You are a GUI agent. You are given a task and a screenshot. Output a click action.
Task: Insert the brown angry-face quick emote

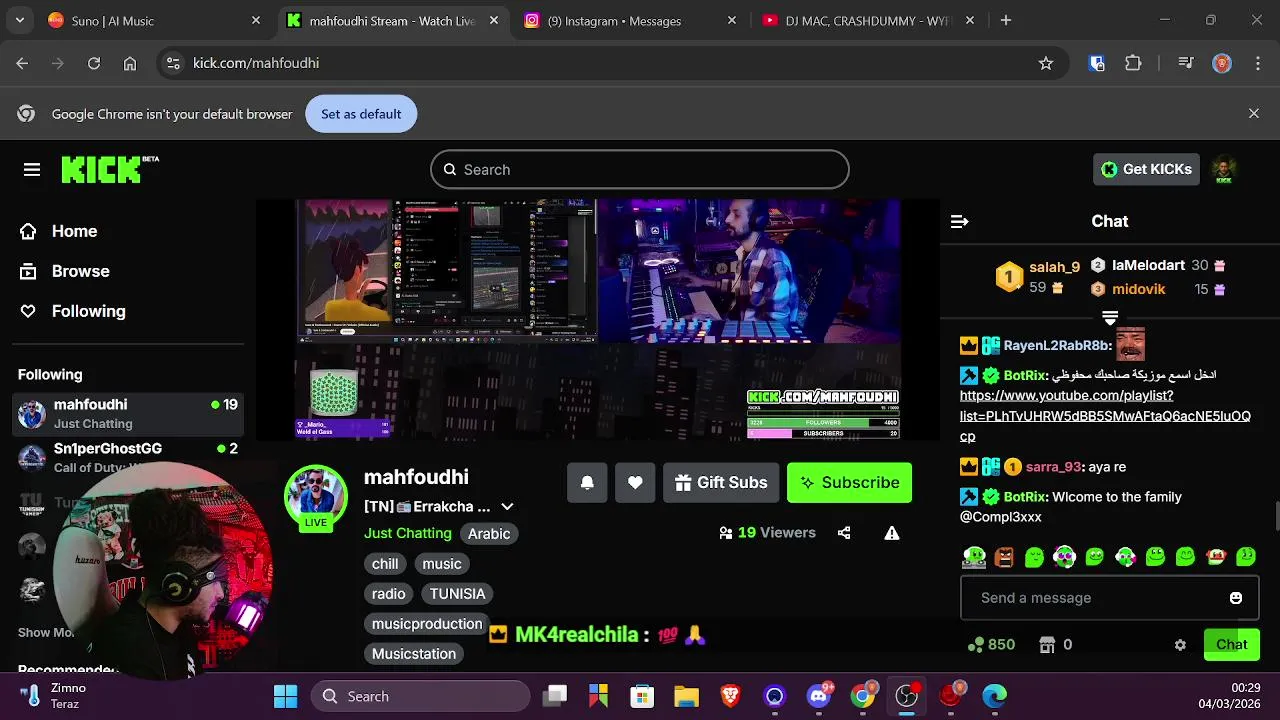click(1004, 557)
